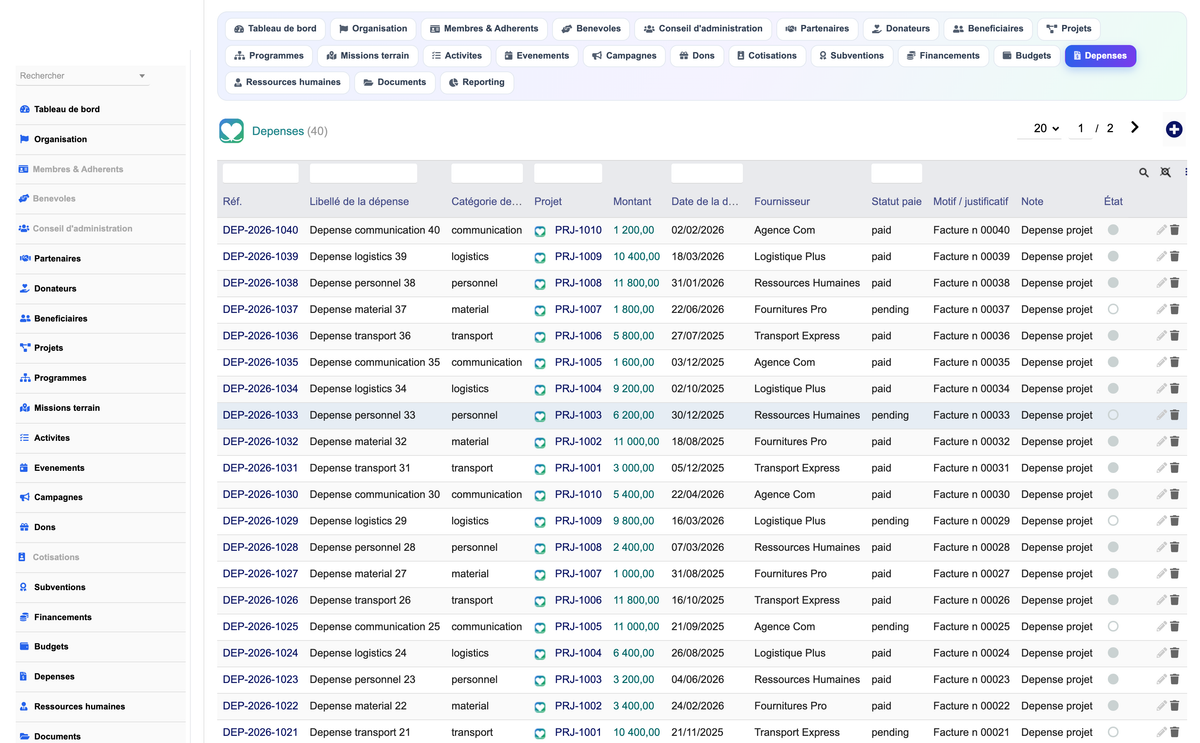Click 'Depense material 32' label
The height and width of the screenshot is (743, 1200).
click(x=358, y=442)
